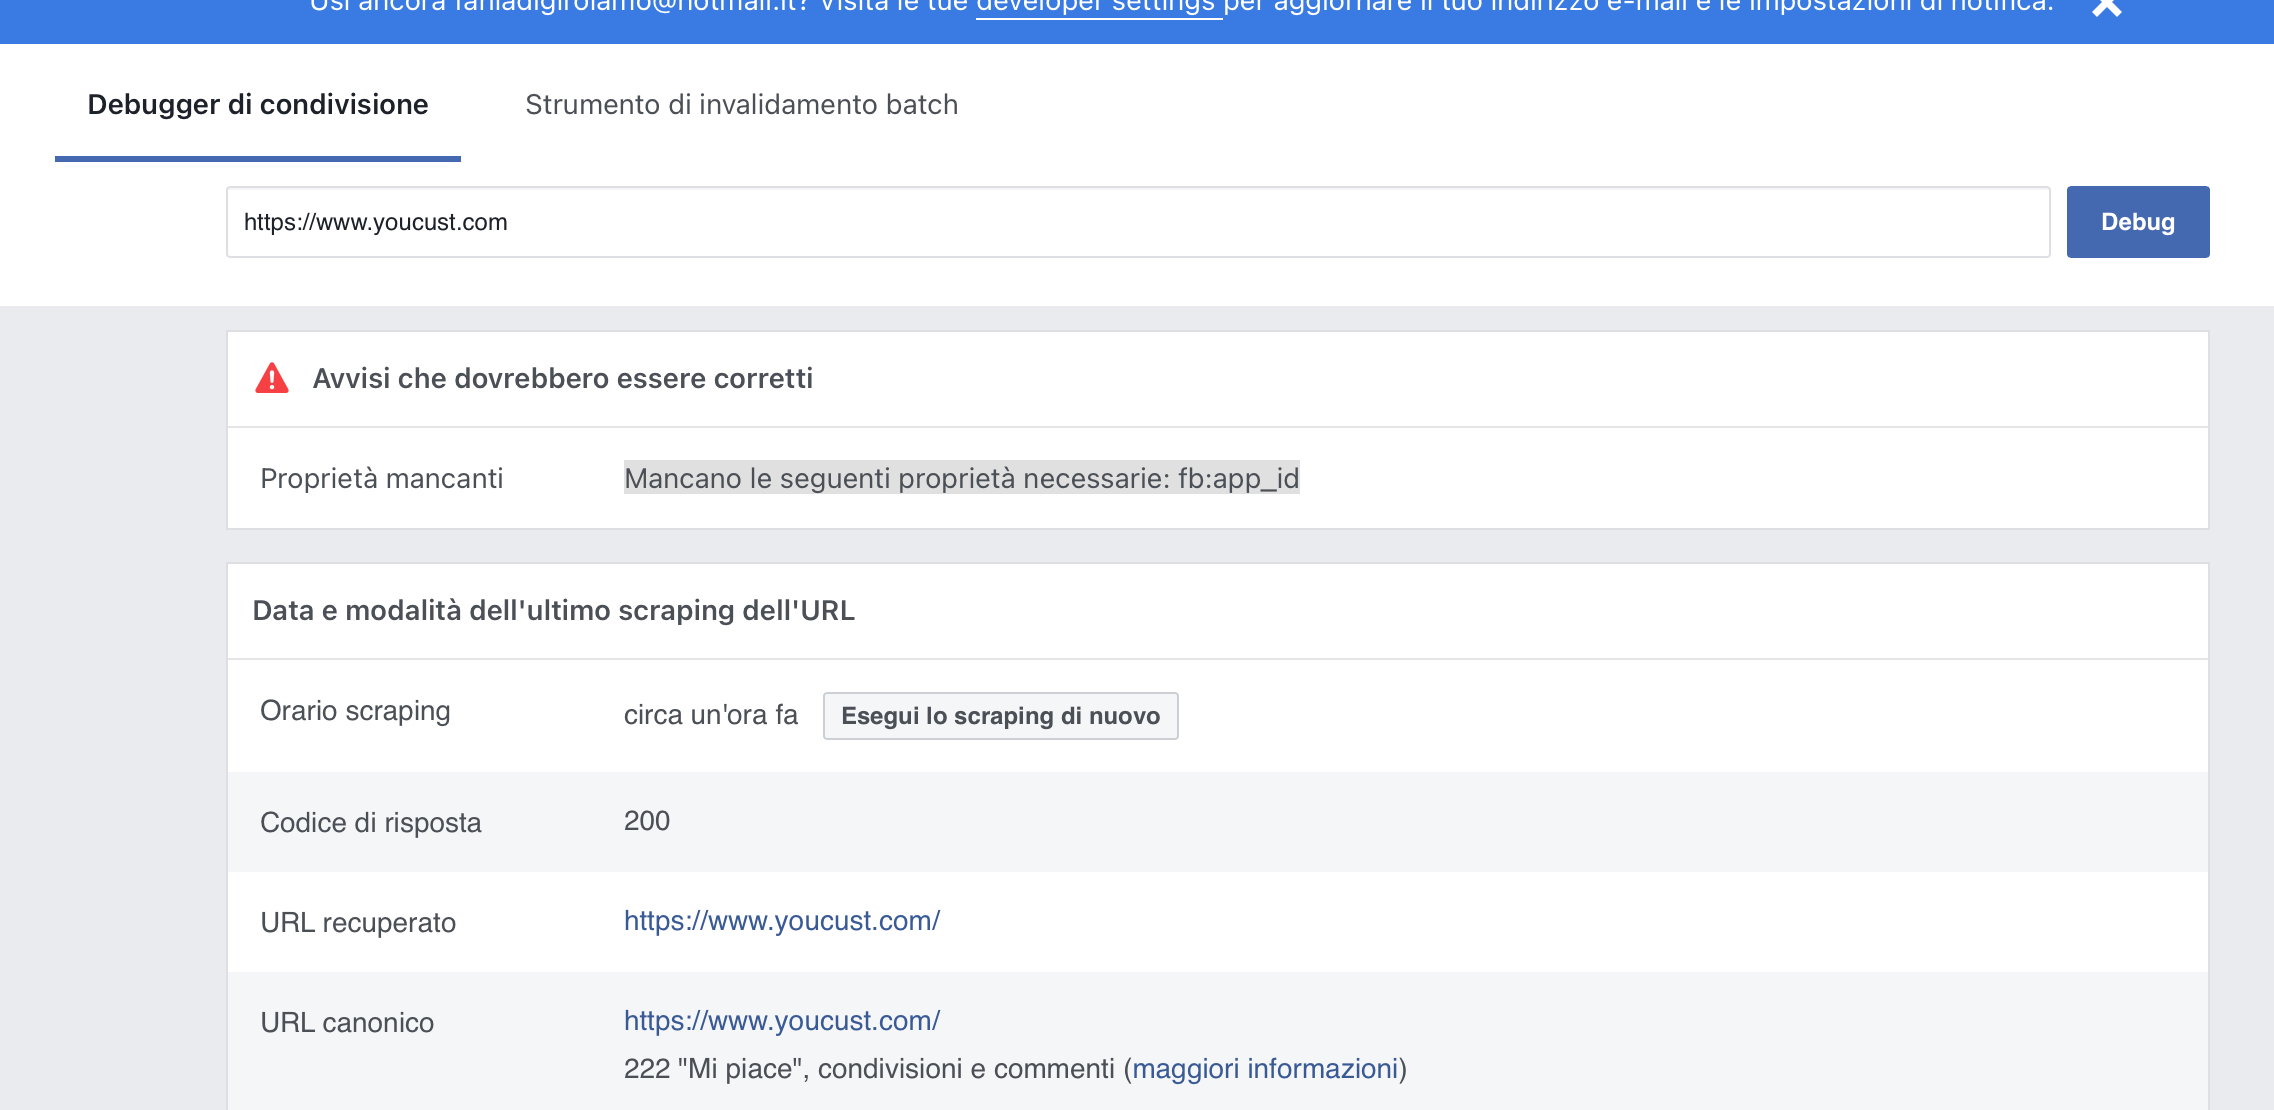The image size is (2274, 1110).
Task: Click the Data e modalità scraping heading
Action: (x=553, y=611)
